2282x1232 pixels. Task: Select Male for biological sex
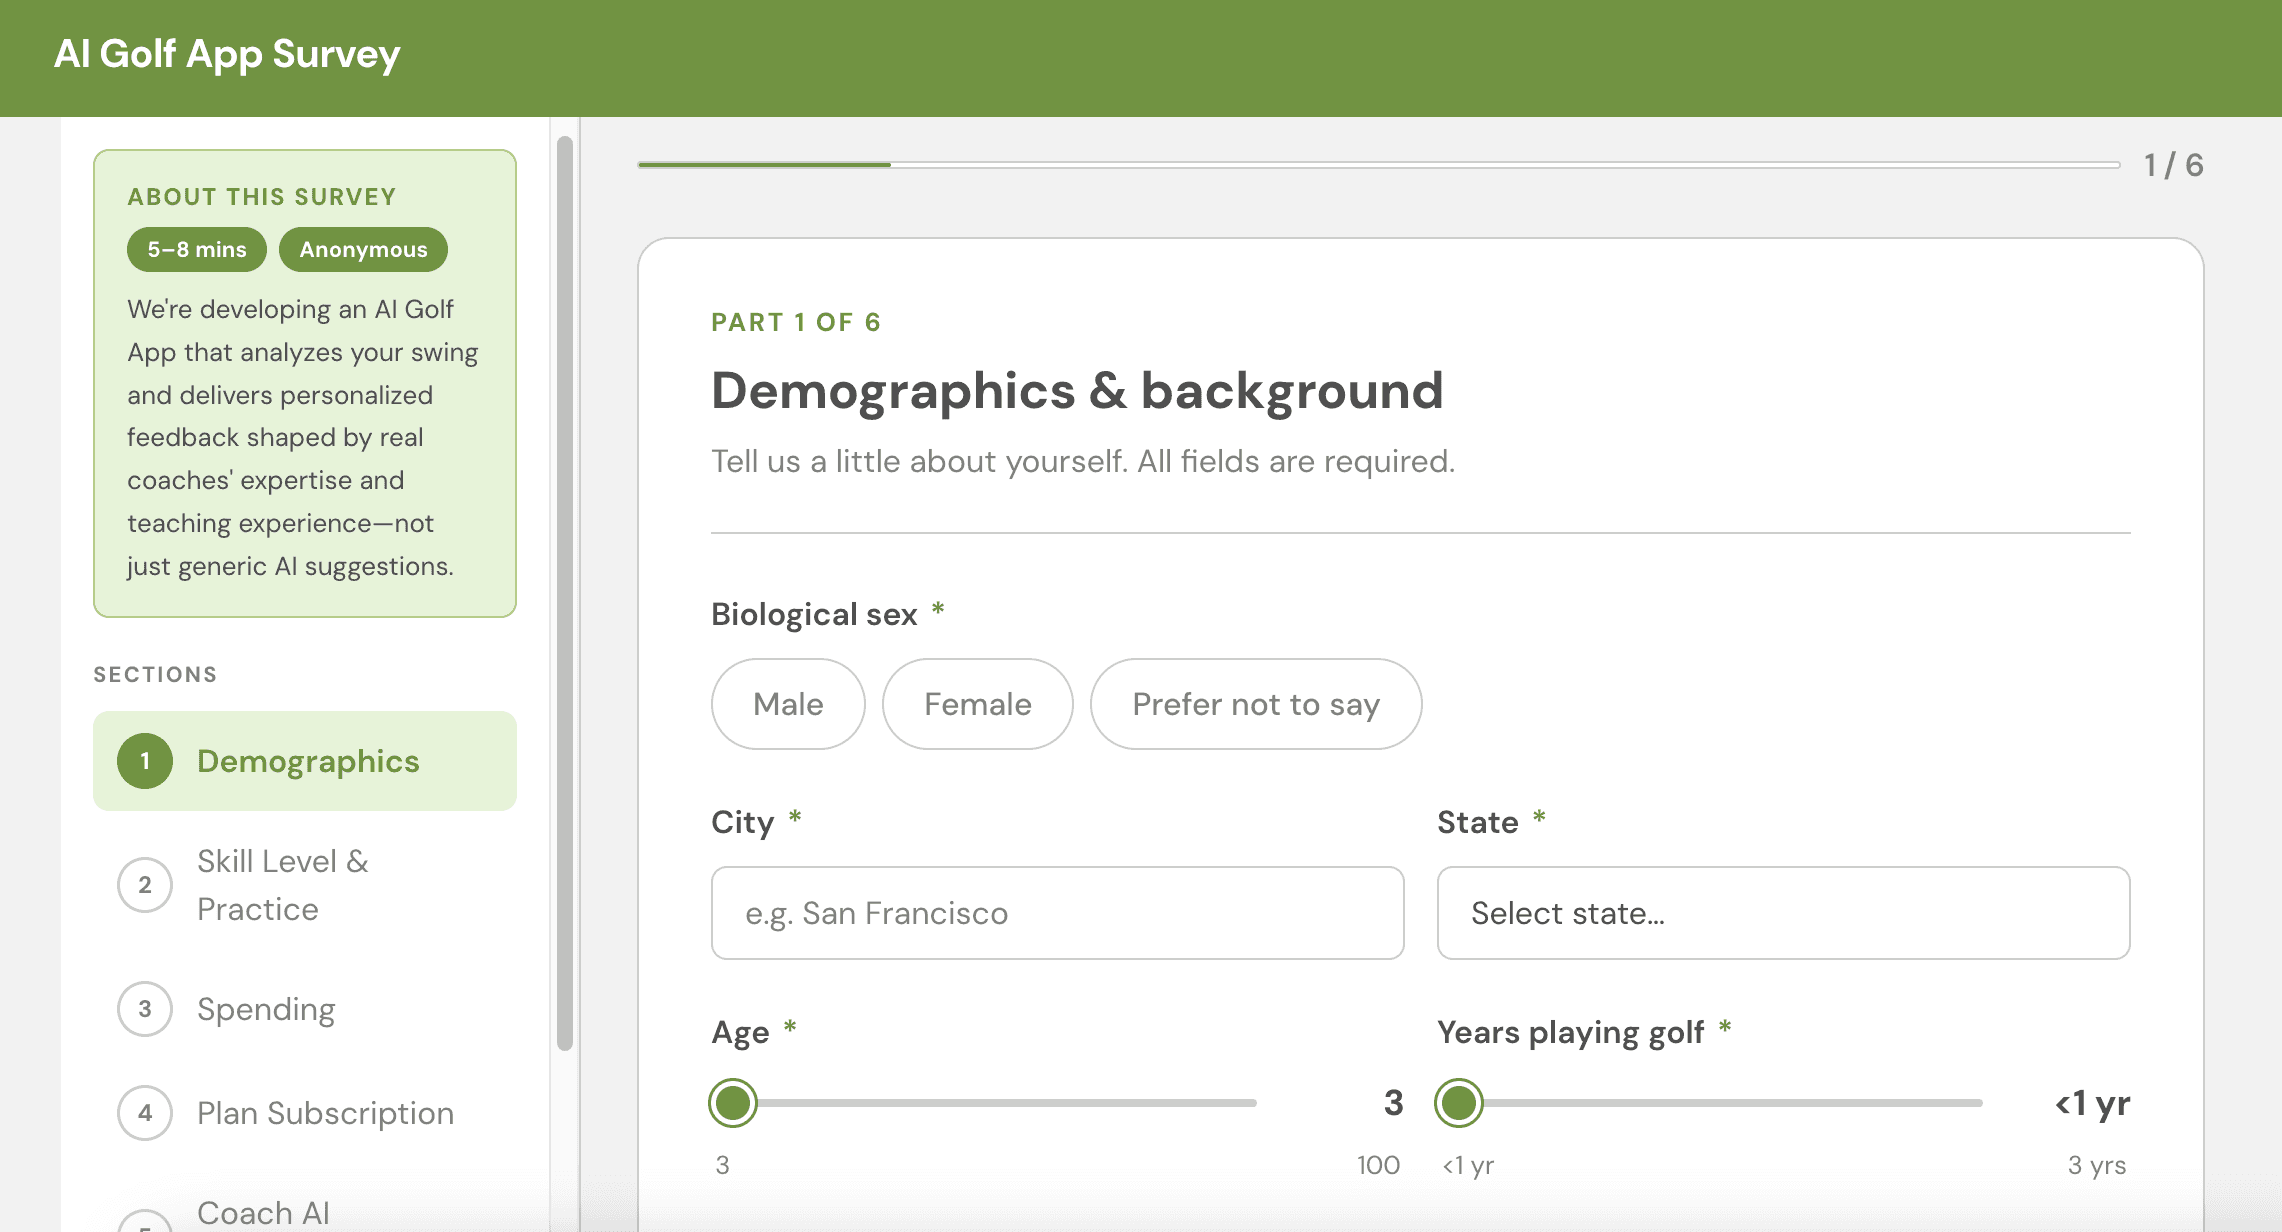(x=788, y=704)
